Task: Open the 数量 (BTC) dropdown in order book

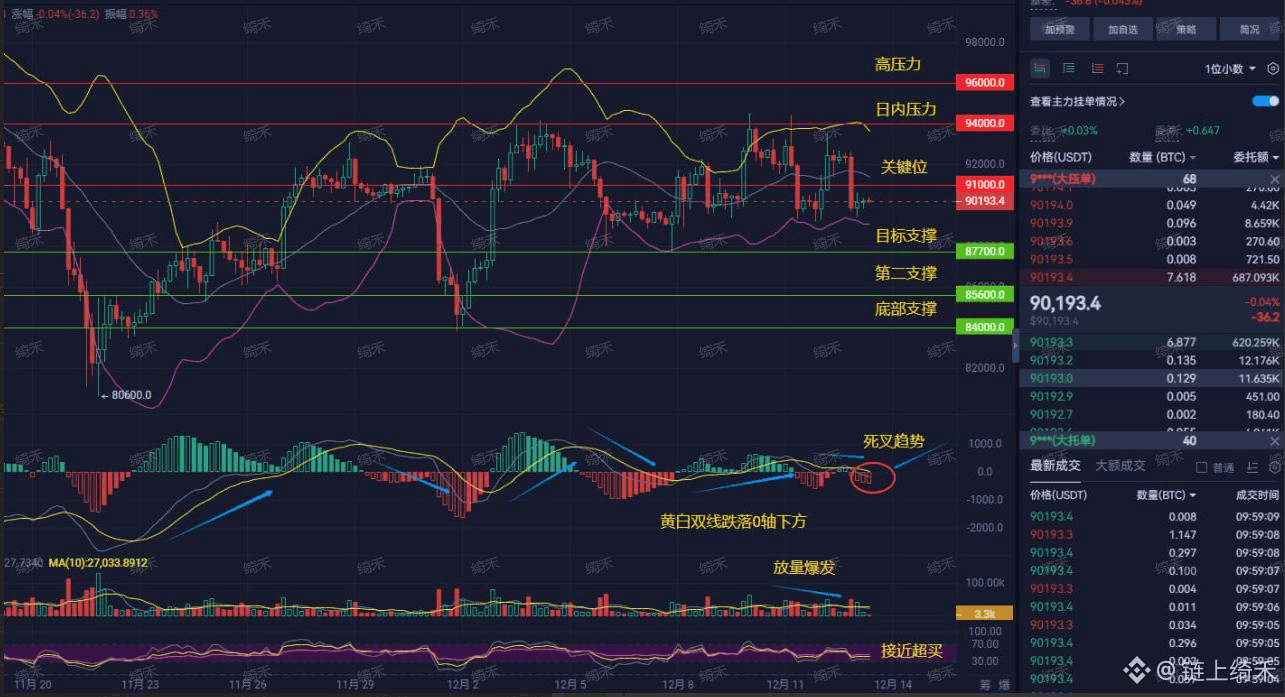Action: click(x=1162, y=157)
